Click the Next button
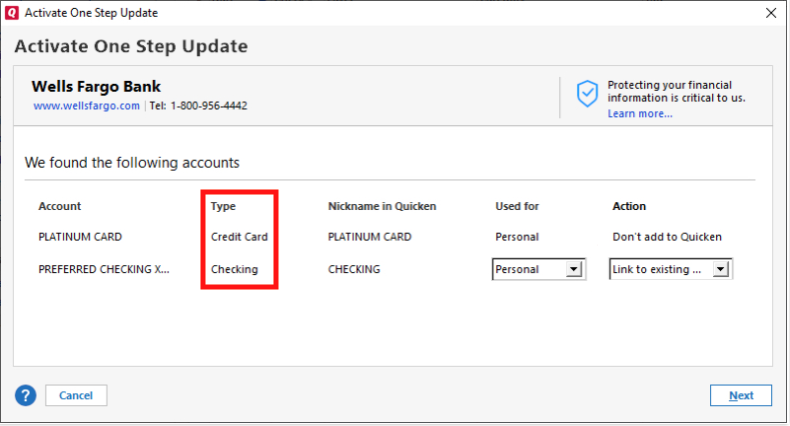790x426 pixels. pyautogui.click(x=741, y=395)
